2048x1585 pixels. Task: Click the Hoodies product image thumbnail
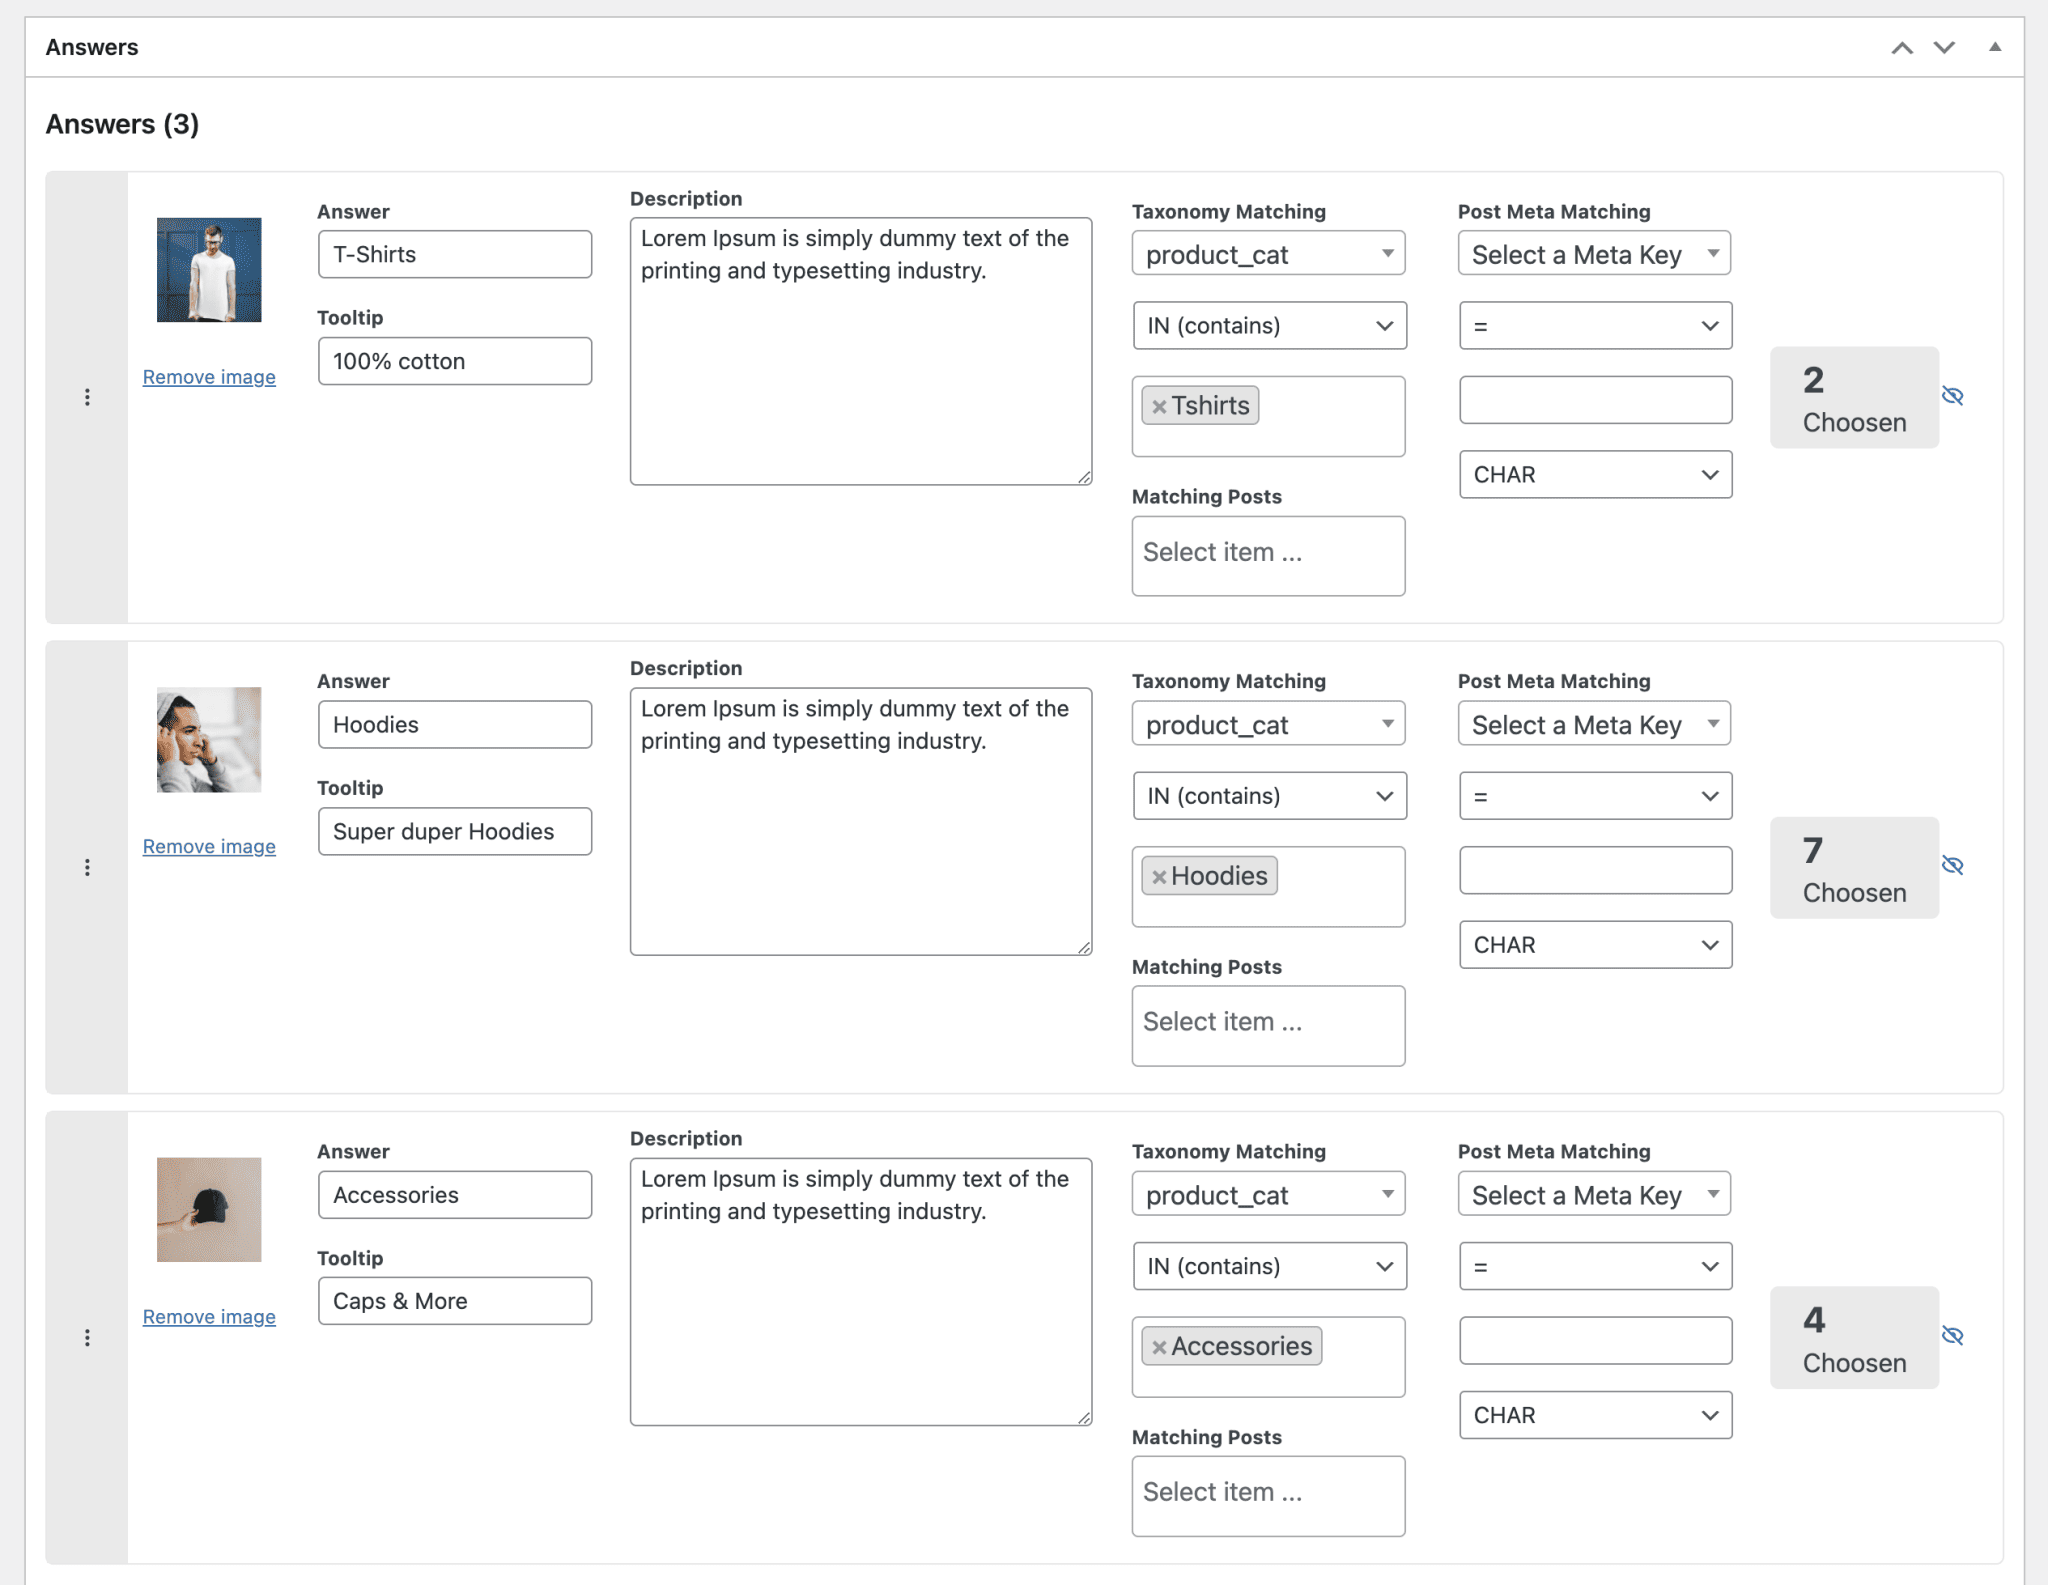click(x=209, y=740)
